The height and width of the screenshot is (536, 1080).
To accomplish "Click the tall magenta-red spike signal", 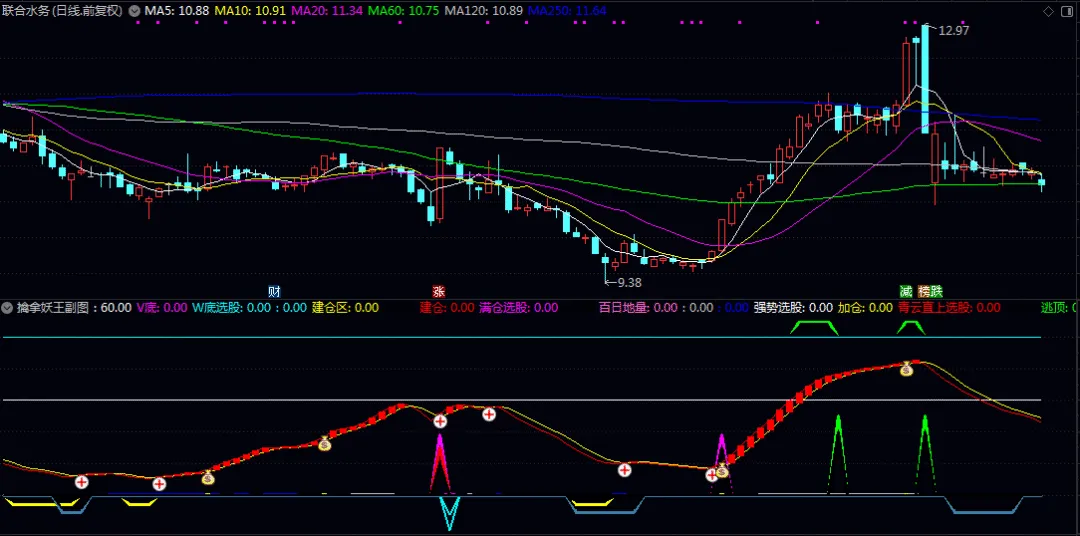I will pos(440,465).
